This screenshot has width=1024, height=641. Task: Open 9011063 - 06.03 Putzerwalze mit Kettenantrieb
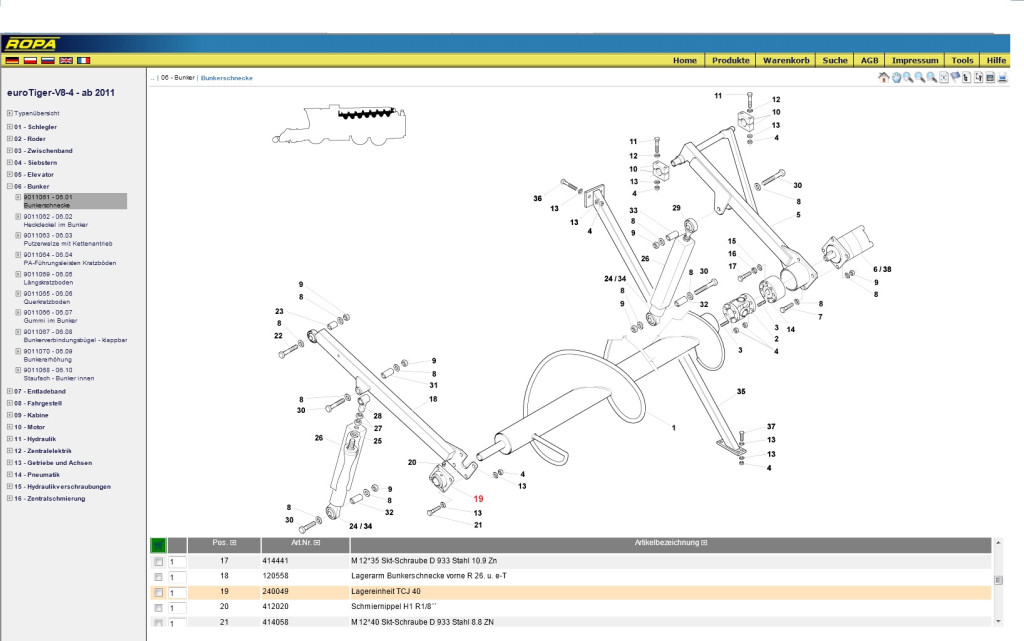(68, 240)
